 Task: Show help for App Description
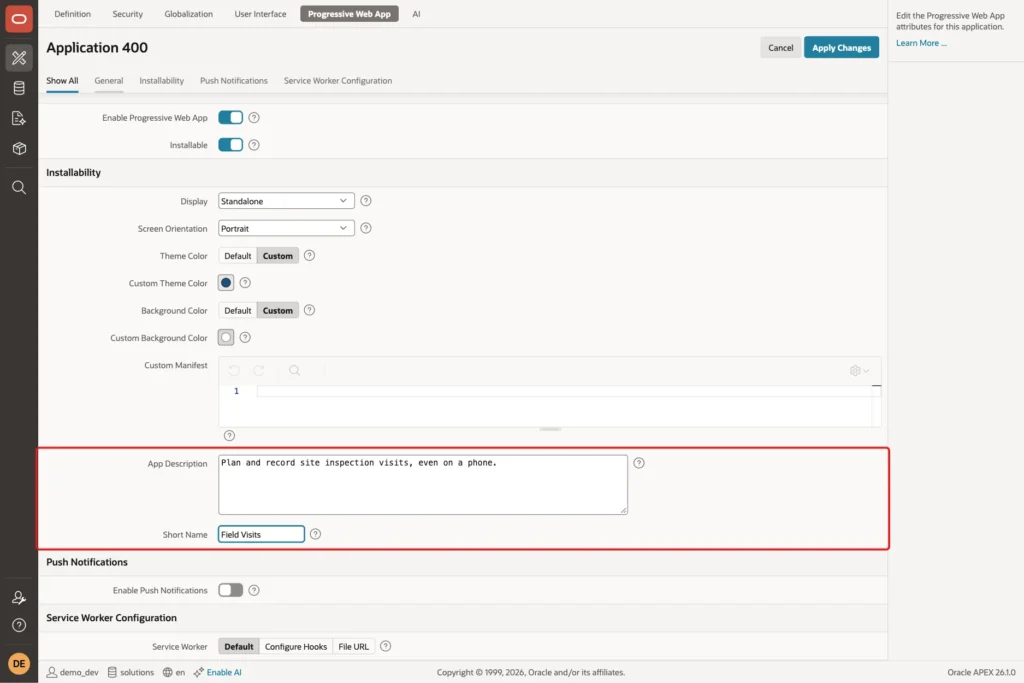(x=639, y=463)
